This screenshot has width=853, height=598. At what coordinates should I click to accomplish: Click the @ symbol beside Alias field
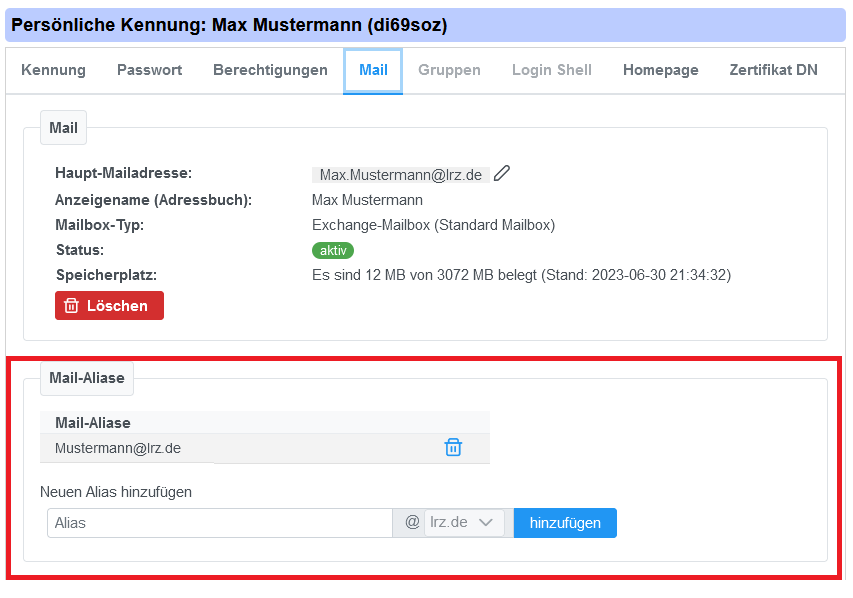point(412,522)
